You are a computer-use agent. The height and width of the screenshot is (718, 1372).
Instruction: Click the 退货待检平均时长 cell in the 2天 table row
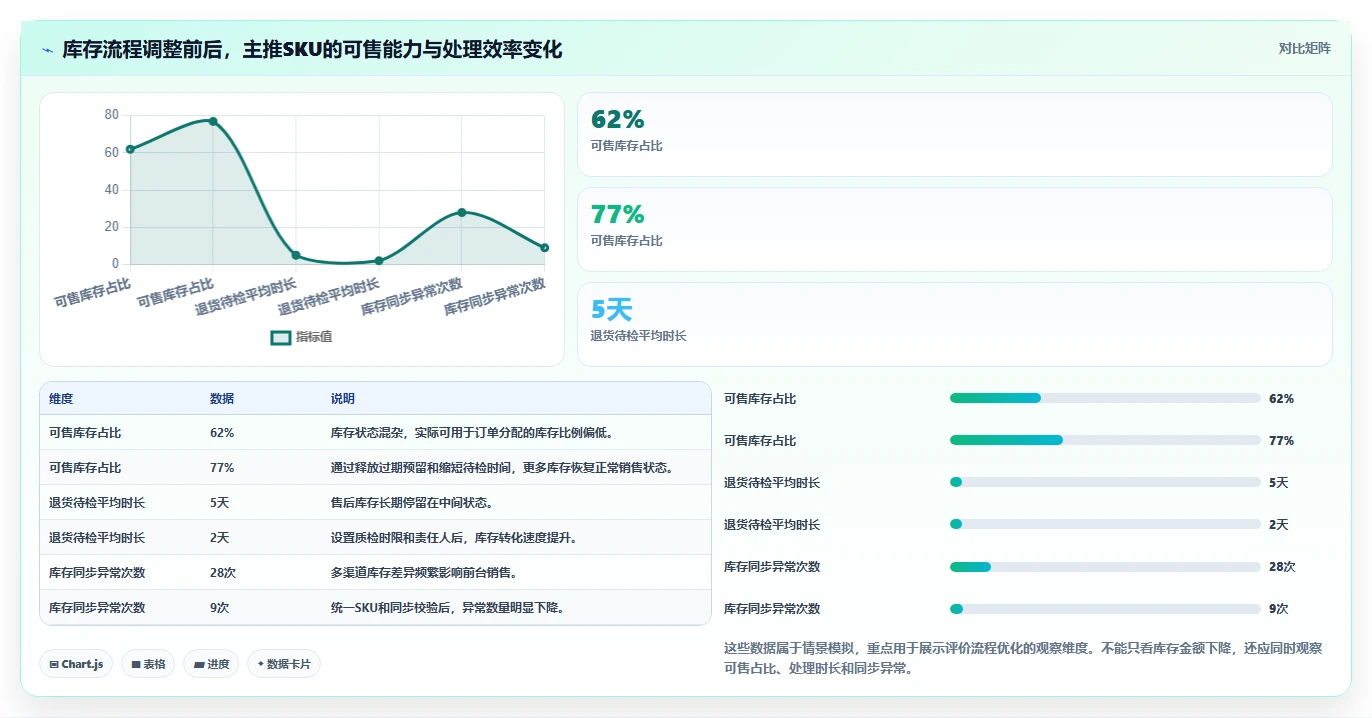(97, 538)
